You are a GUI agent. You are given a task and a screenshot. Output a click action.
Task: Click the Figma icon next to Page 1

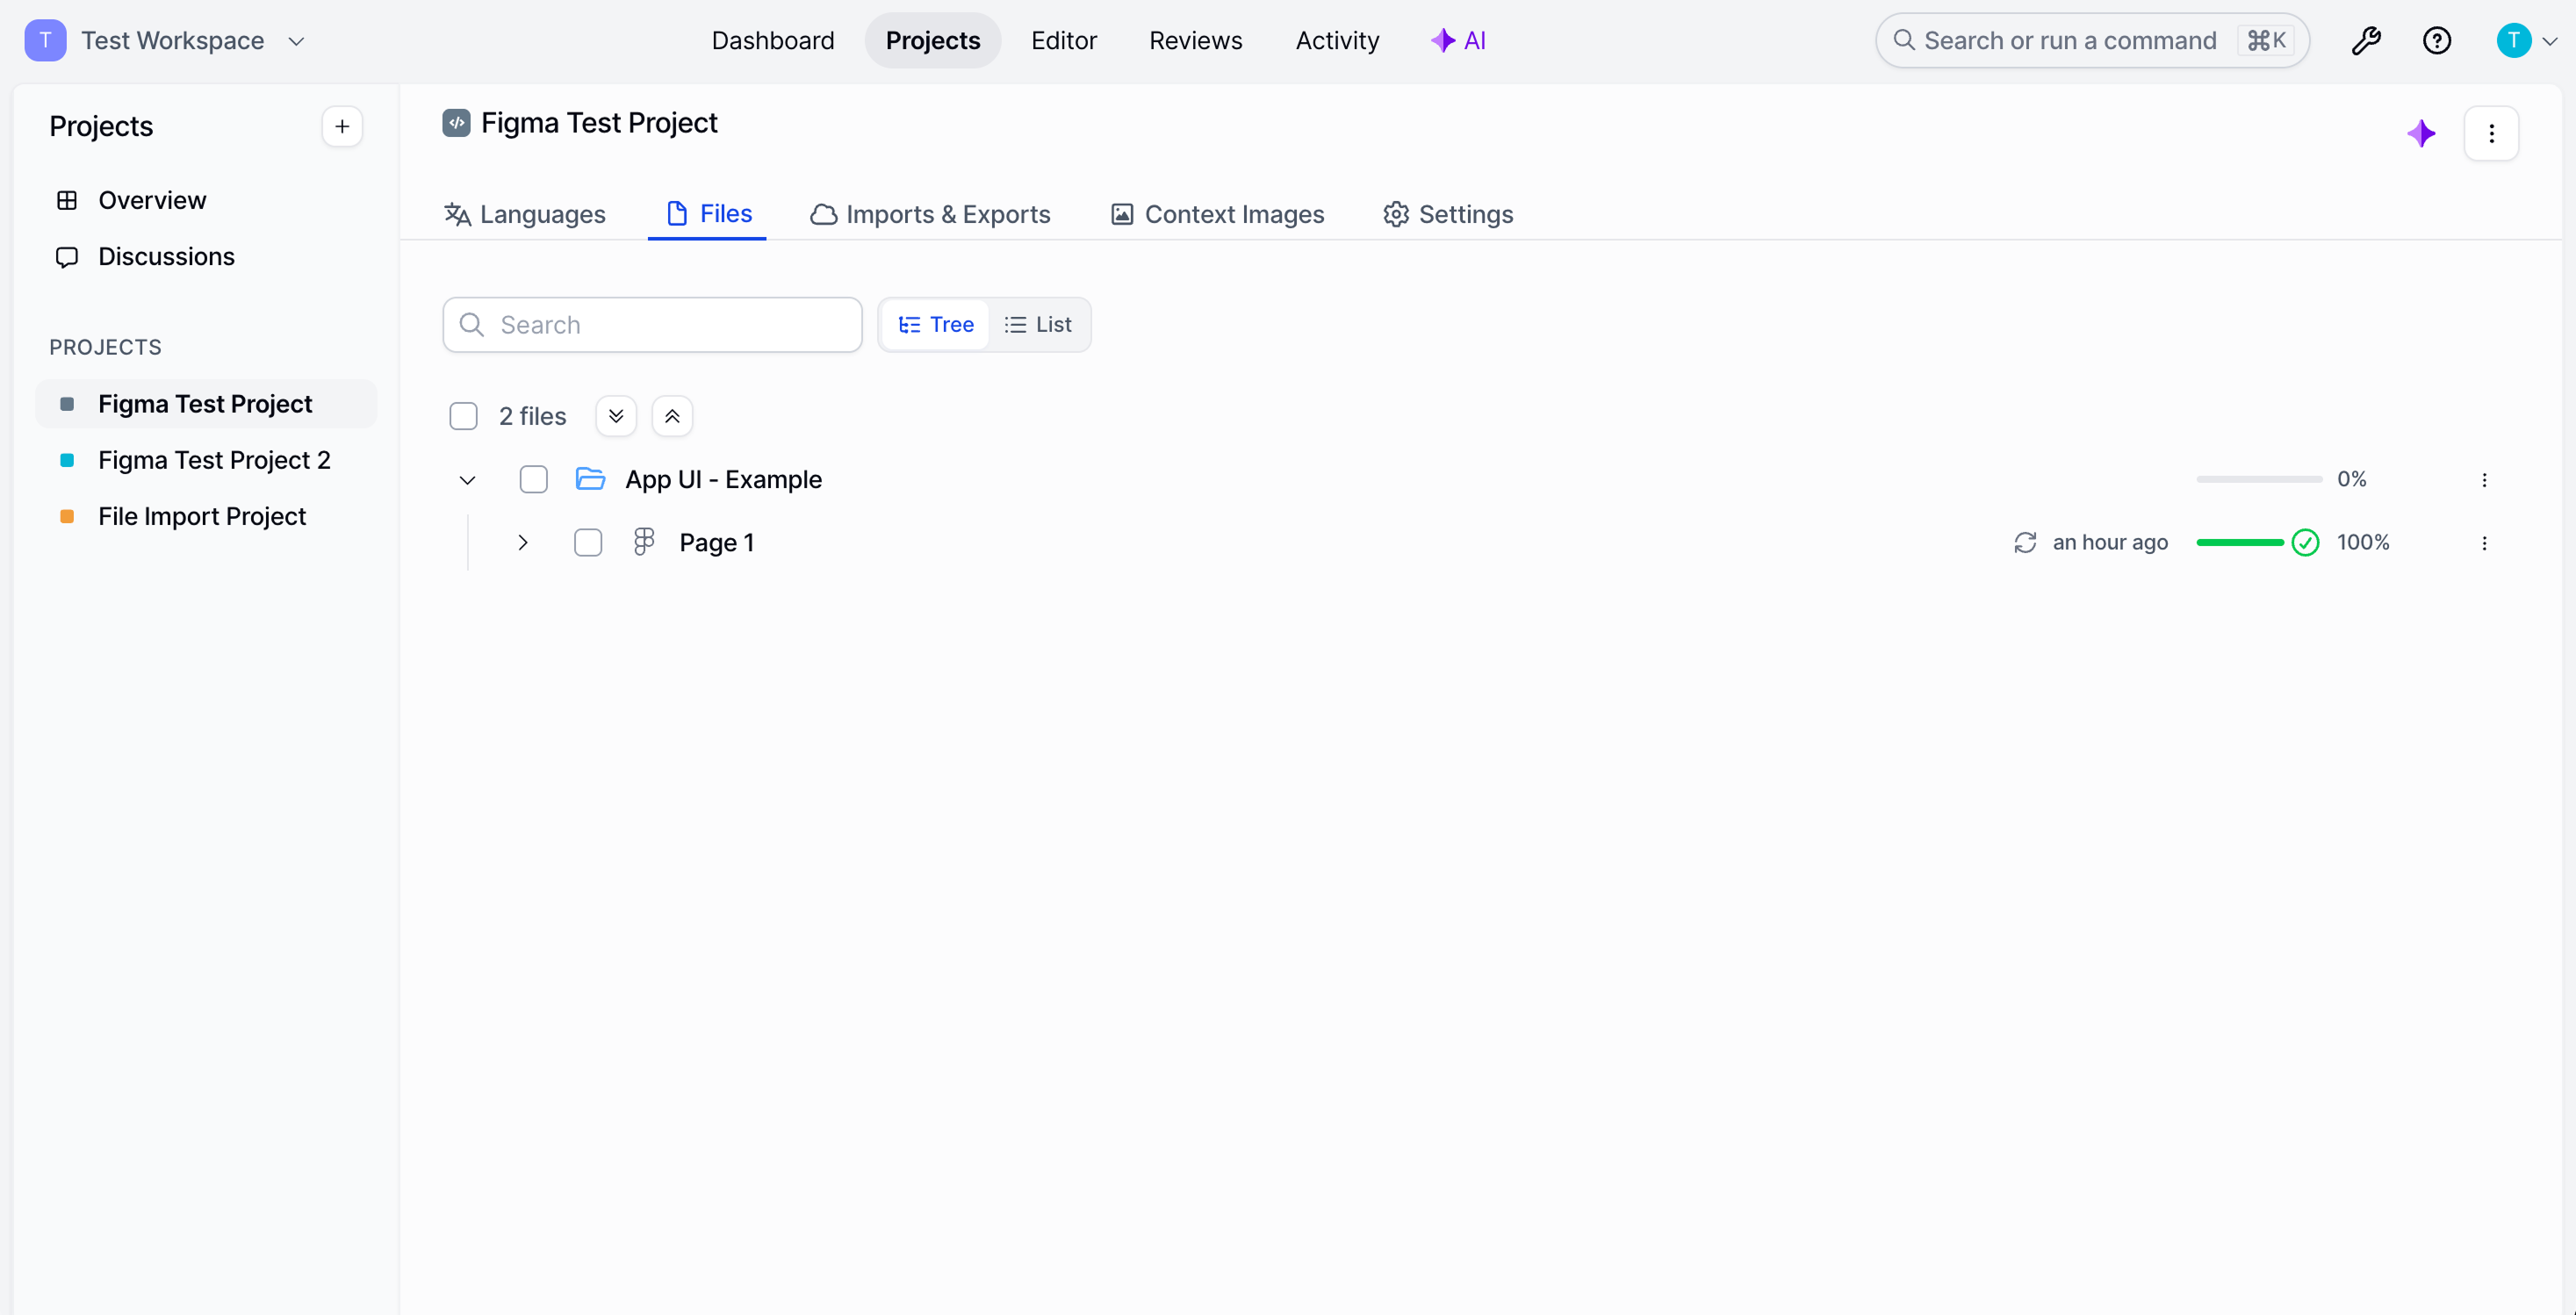click(x=644, y=542)
